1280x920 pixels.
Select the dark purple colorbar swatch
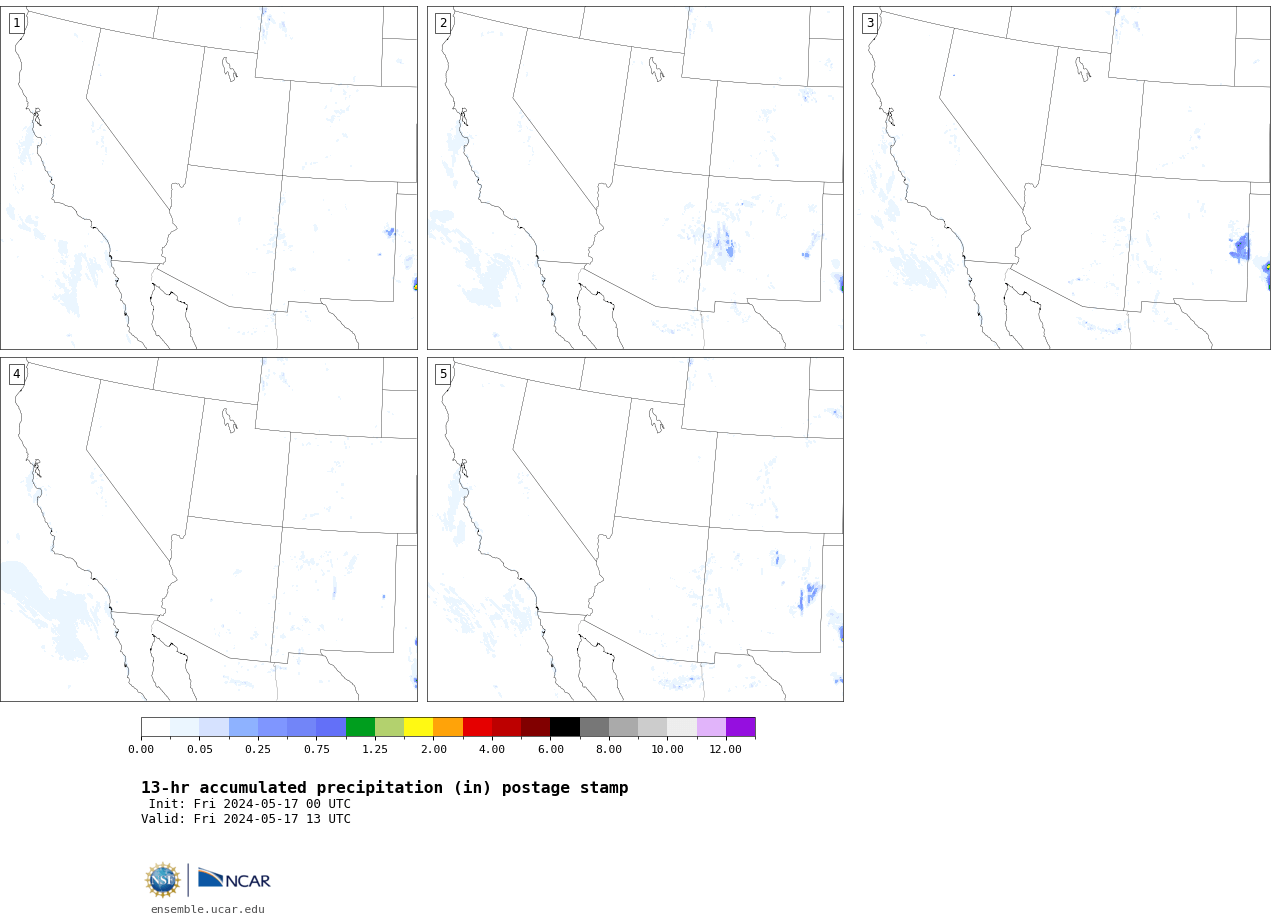(741, 727)
